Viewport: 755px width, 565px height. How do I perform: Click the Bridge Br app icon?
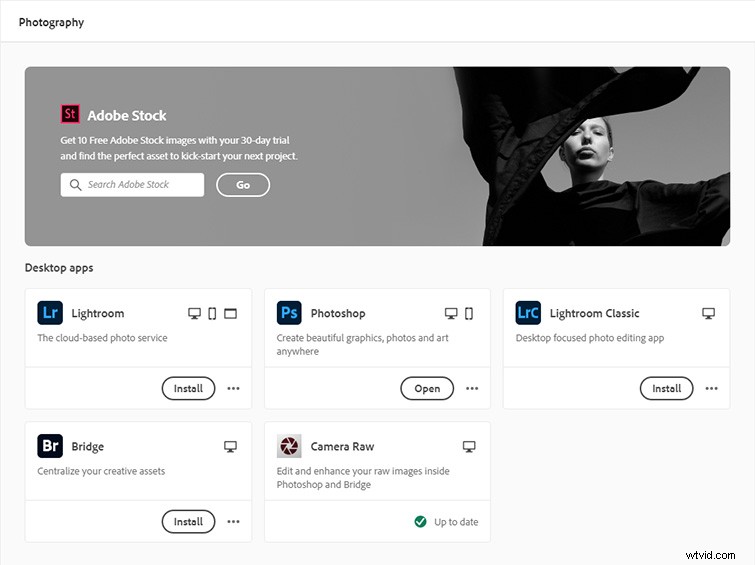pyautogui.click(x=50, y=446)
